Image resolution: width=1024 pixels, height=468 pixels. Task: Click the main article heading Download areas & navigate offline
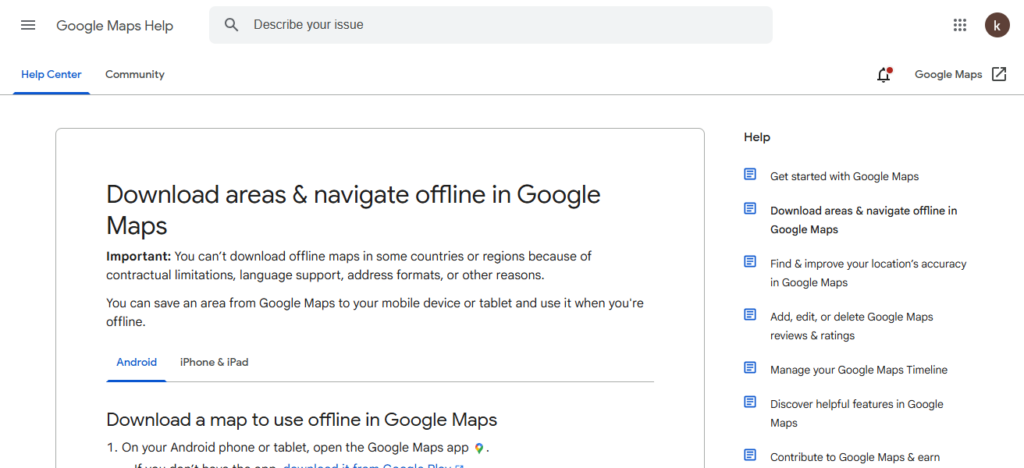click(353, 210)
